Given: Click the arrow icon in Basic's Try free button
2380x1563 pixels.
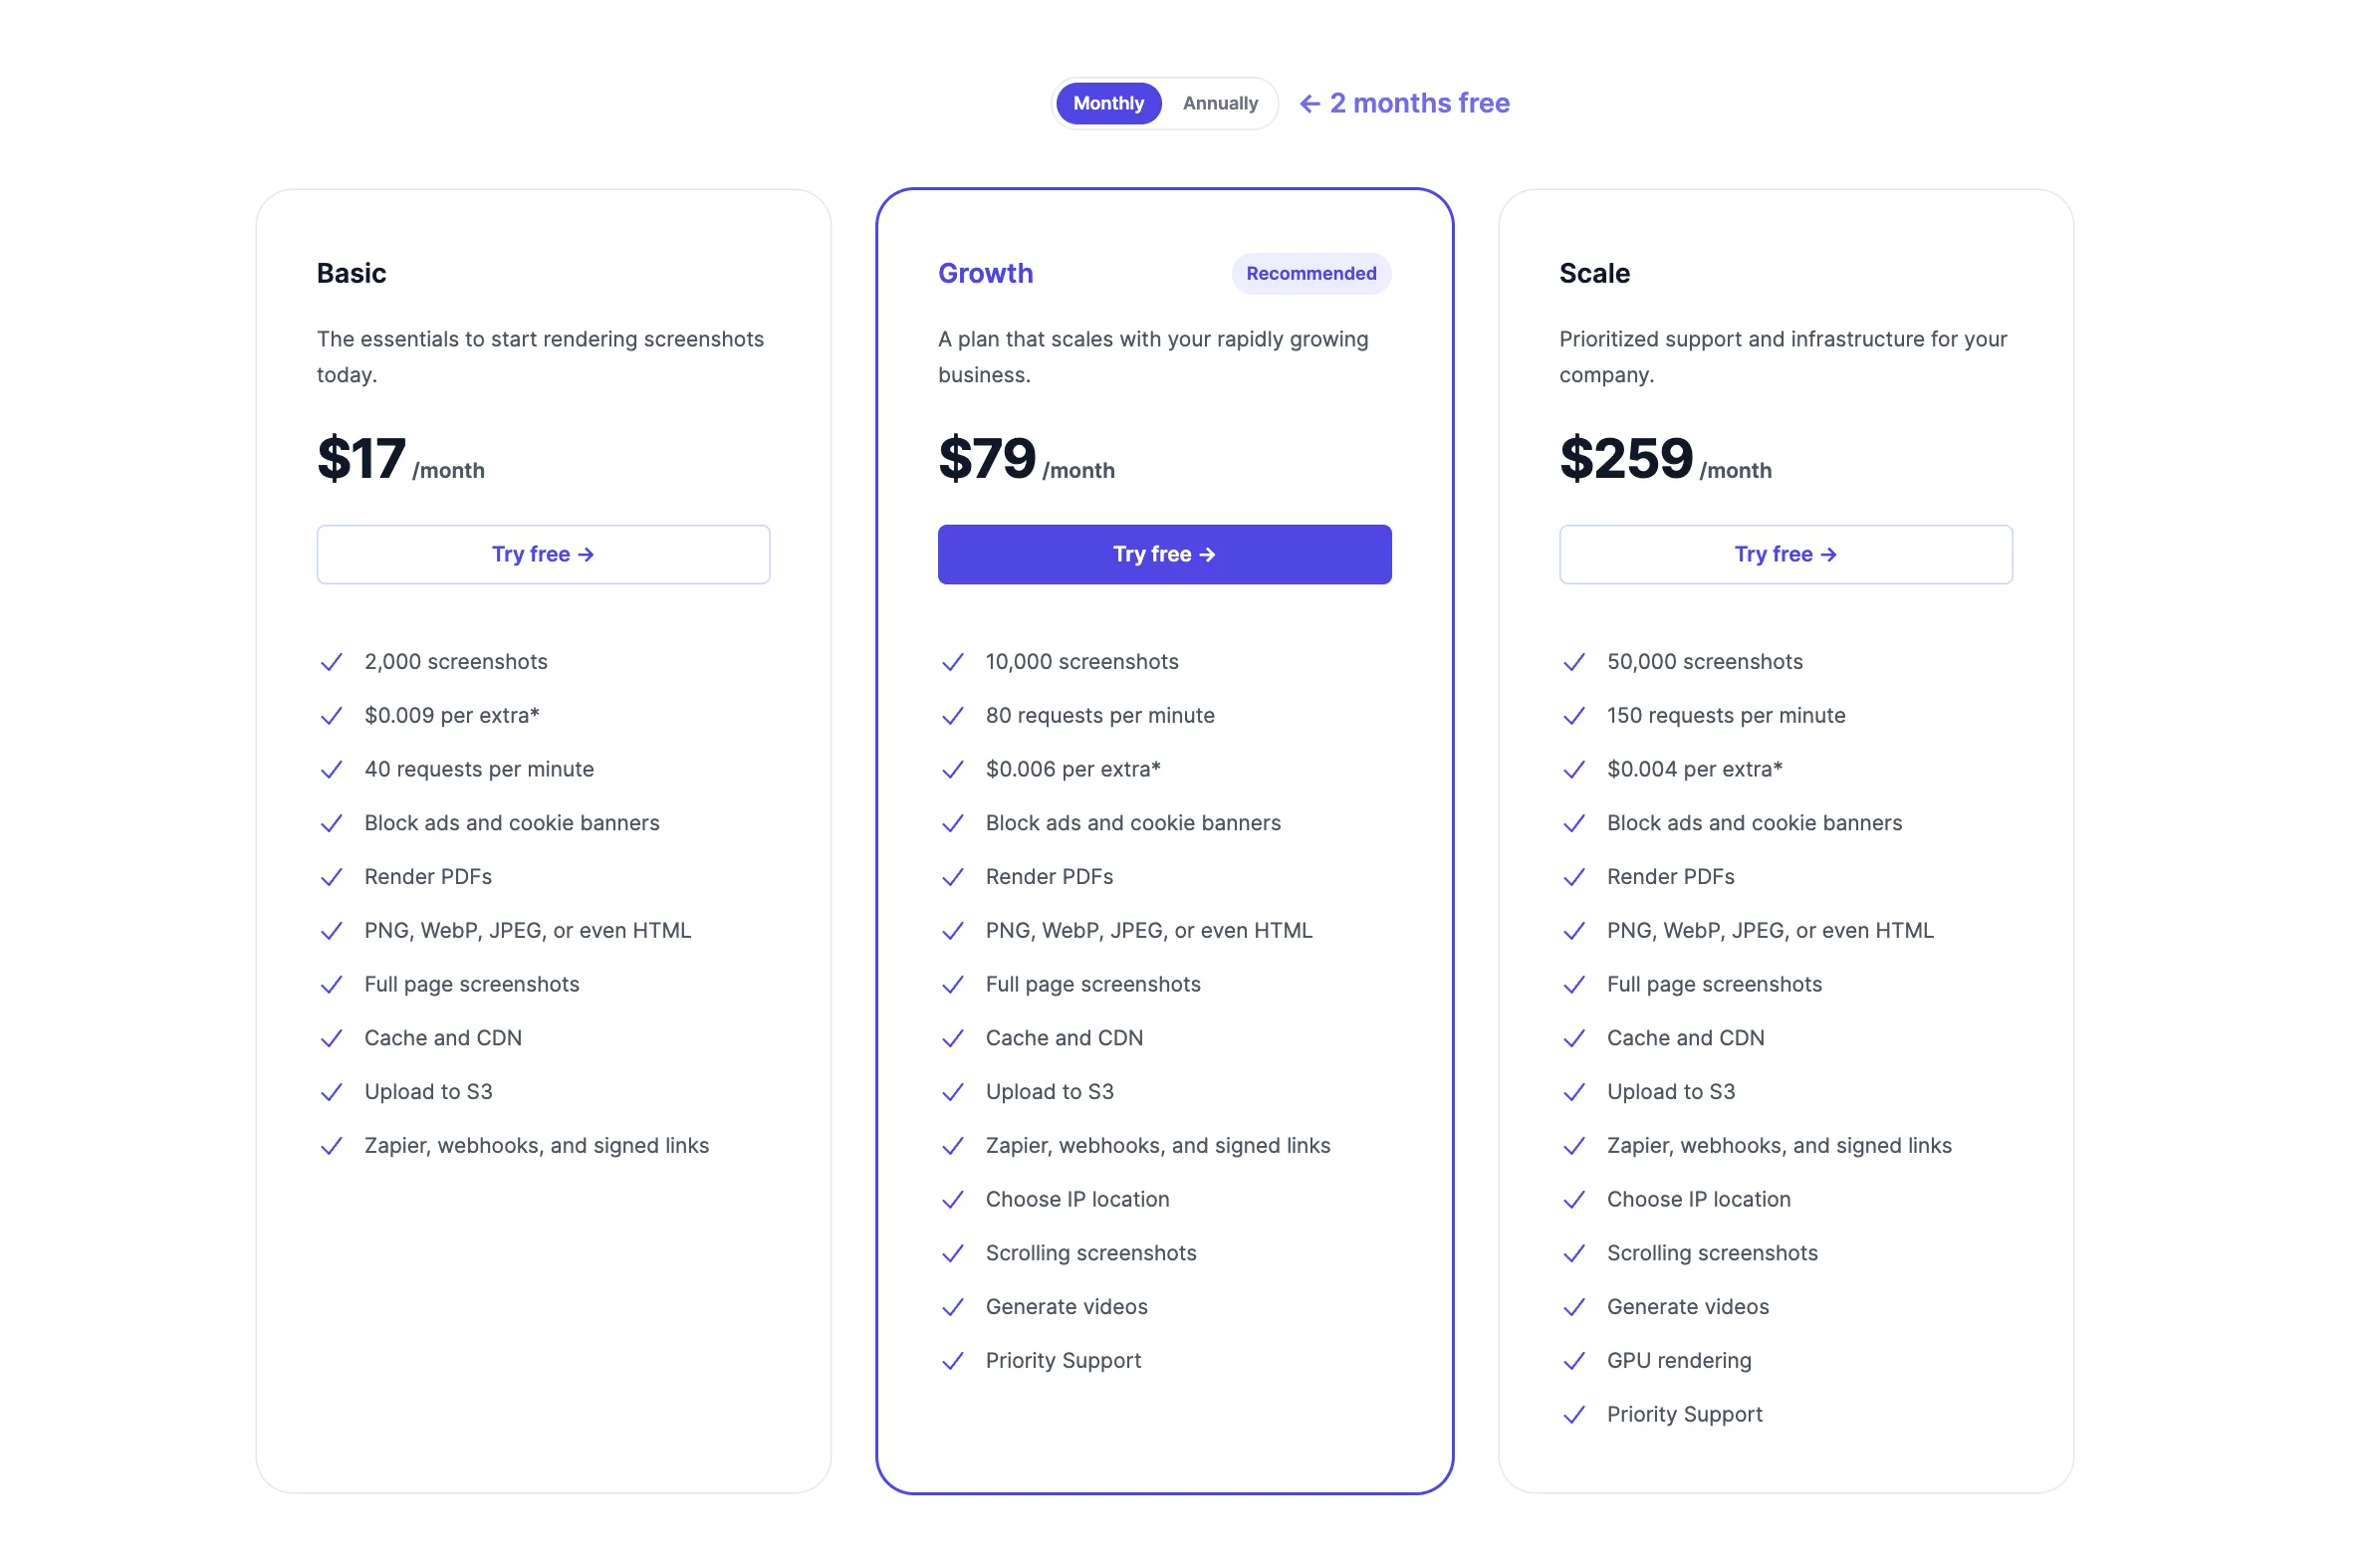Looking at the screenshot, I should 589,554.
